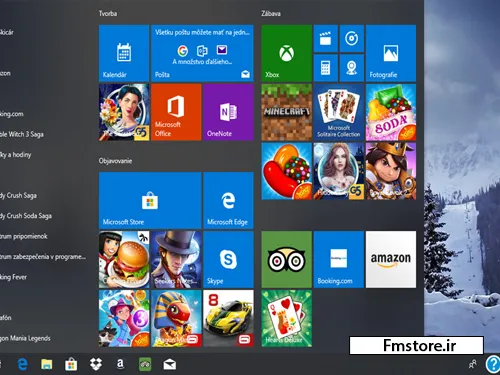
Task: Open the G5 game tile beside Microsoft Office
Action: point(124,112)
